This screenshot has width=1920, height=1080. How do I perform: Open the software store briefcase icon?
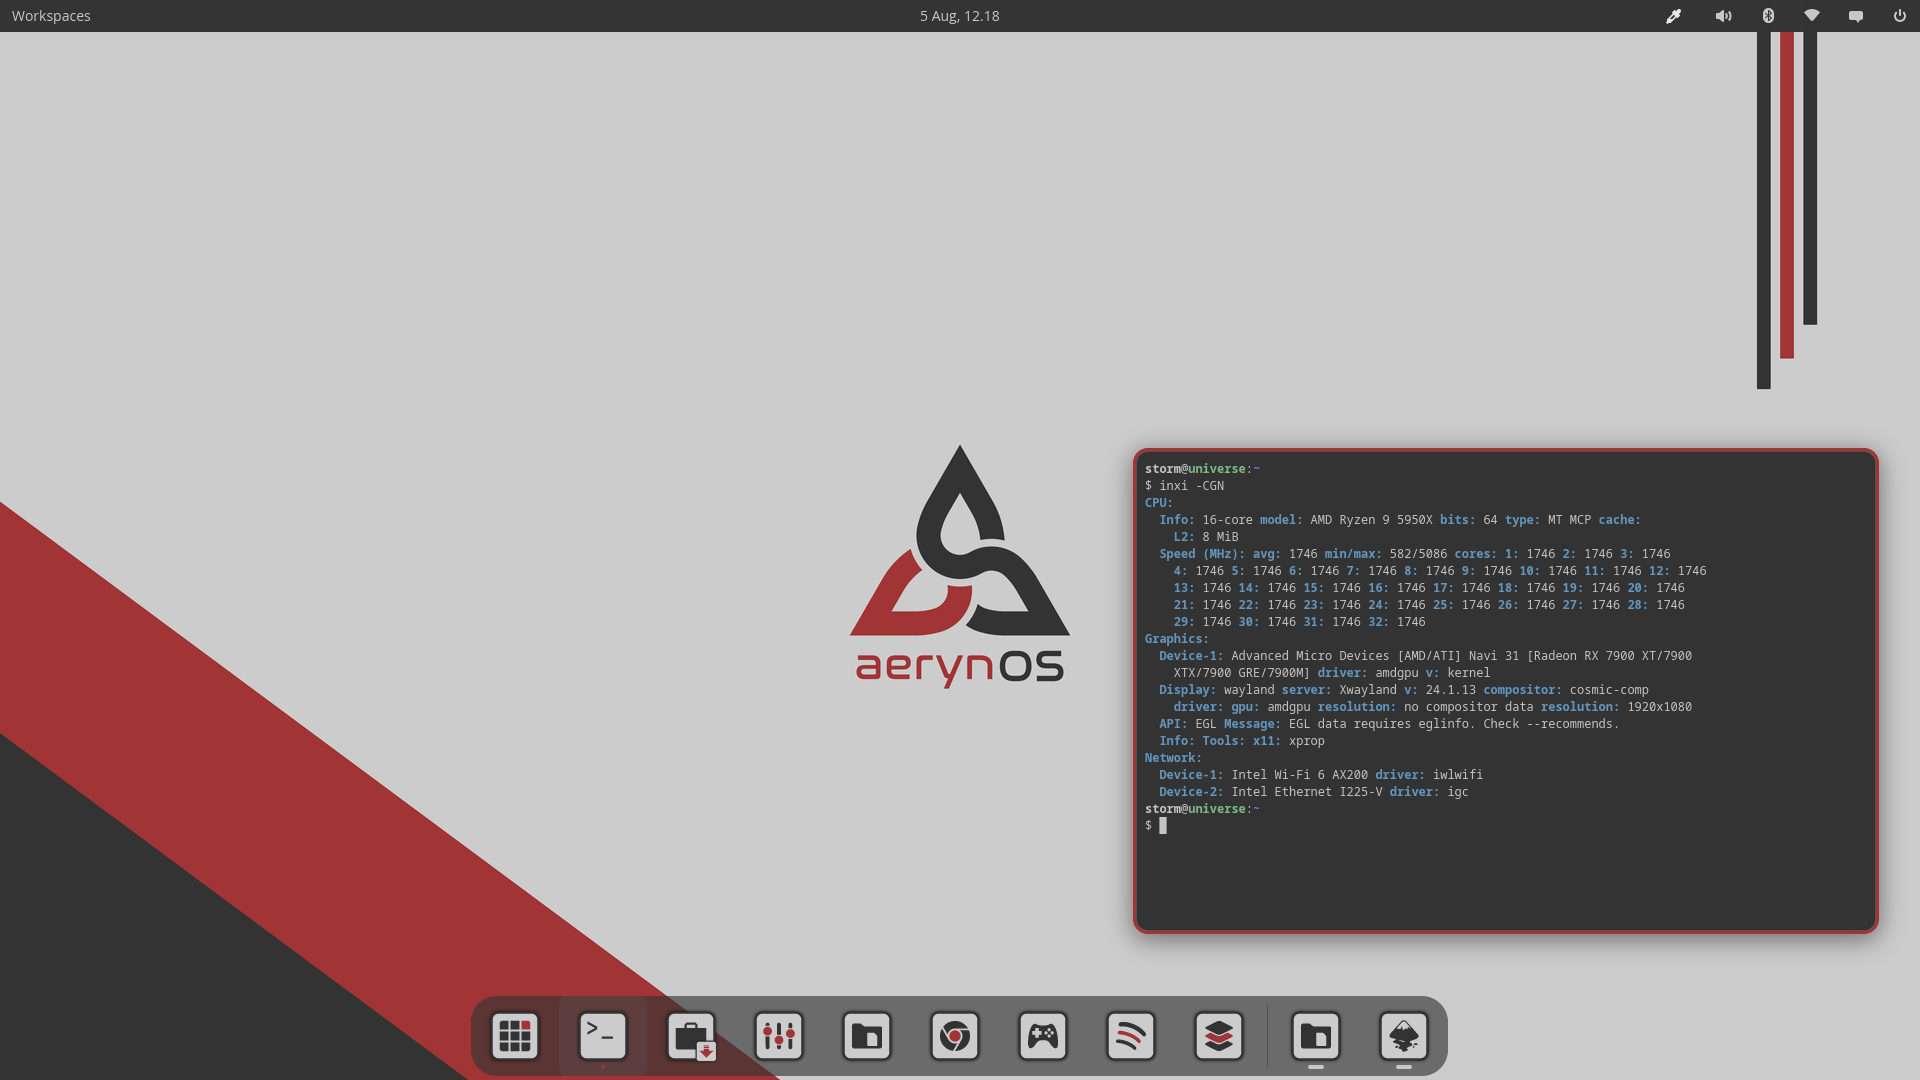pos(691,1036)
